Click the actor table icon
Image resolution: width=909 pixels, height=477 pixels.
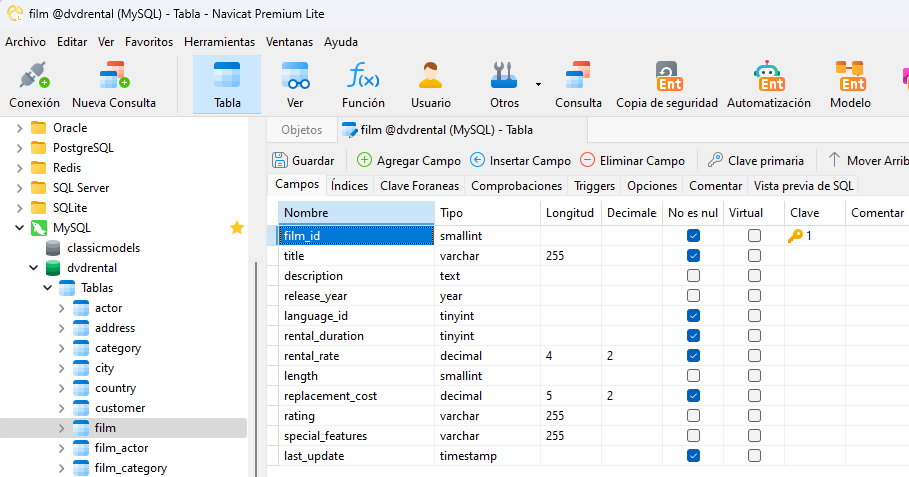pyautogui.click(x=81, y=308)
